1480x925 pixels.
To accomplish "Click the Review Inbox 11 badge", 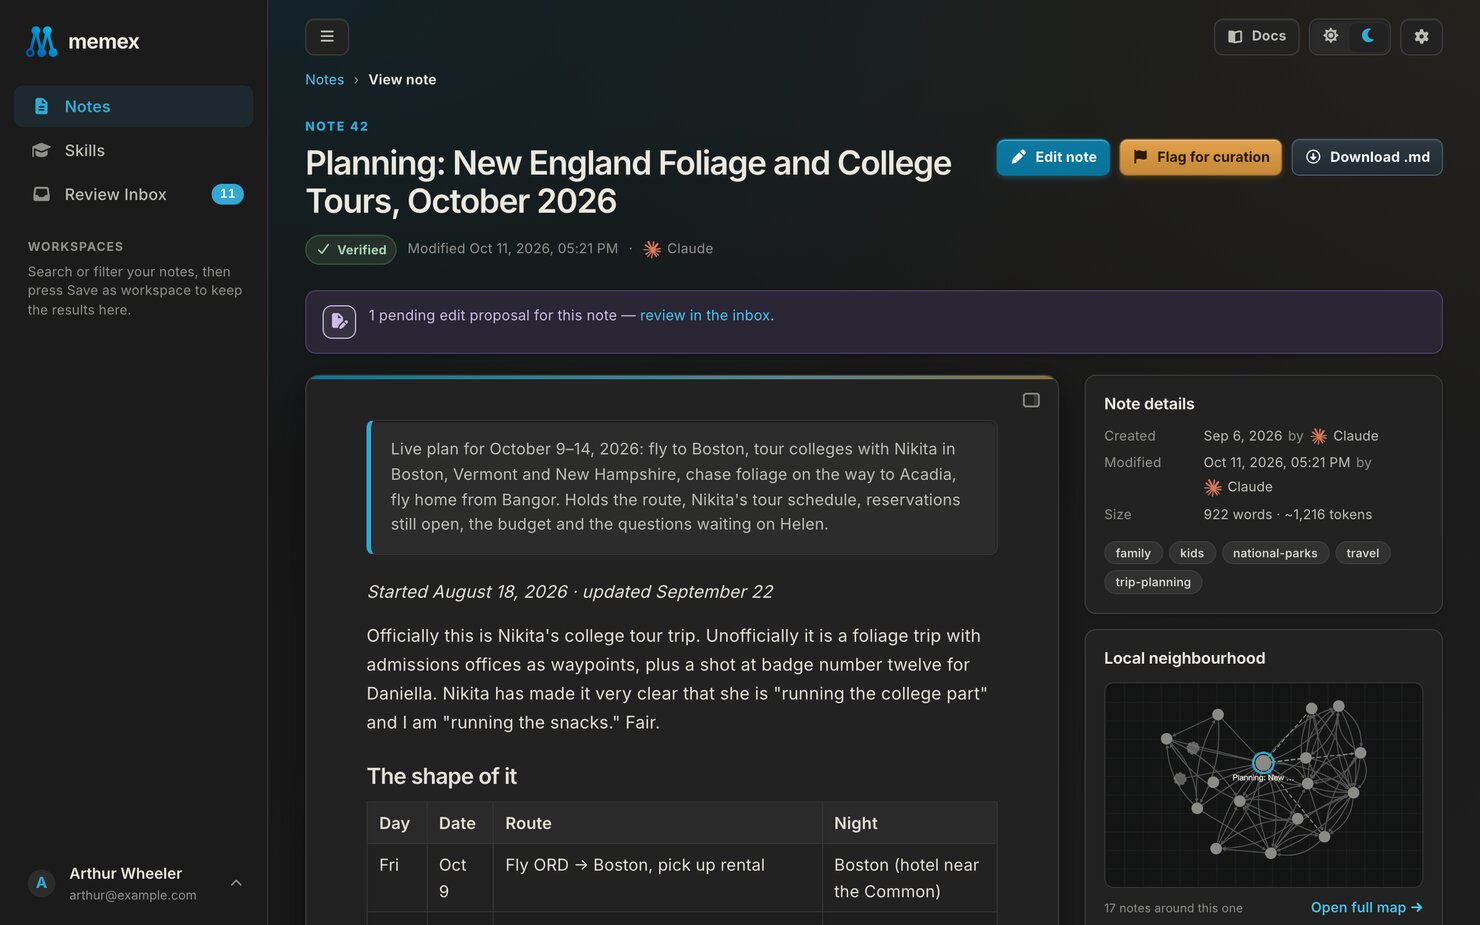I will (227, 194).
